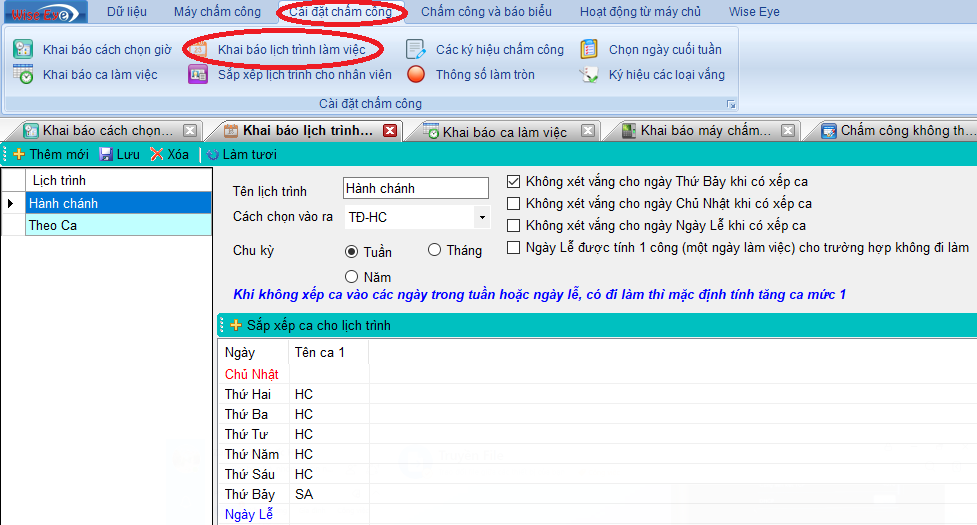This screenshot has width=977, height=525.
Task: Click HC shift in Thứ Tư row
Action: tap(304, 434)
